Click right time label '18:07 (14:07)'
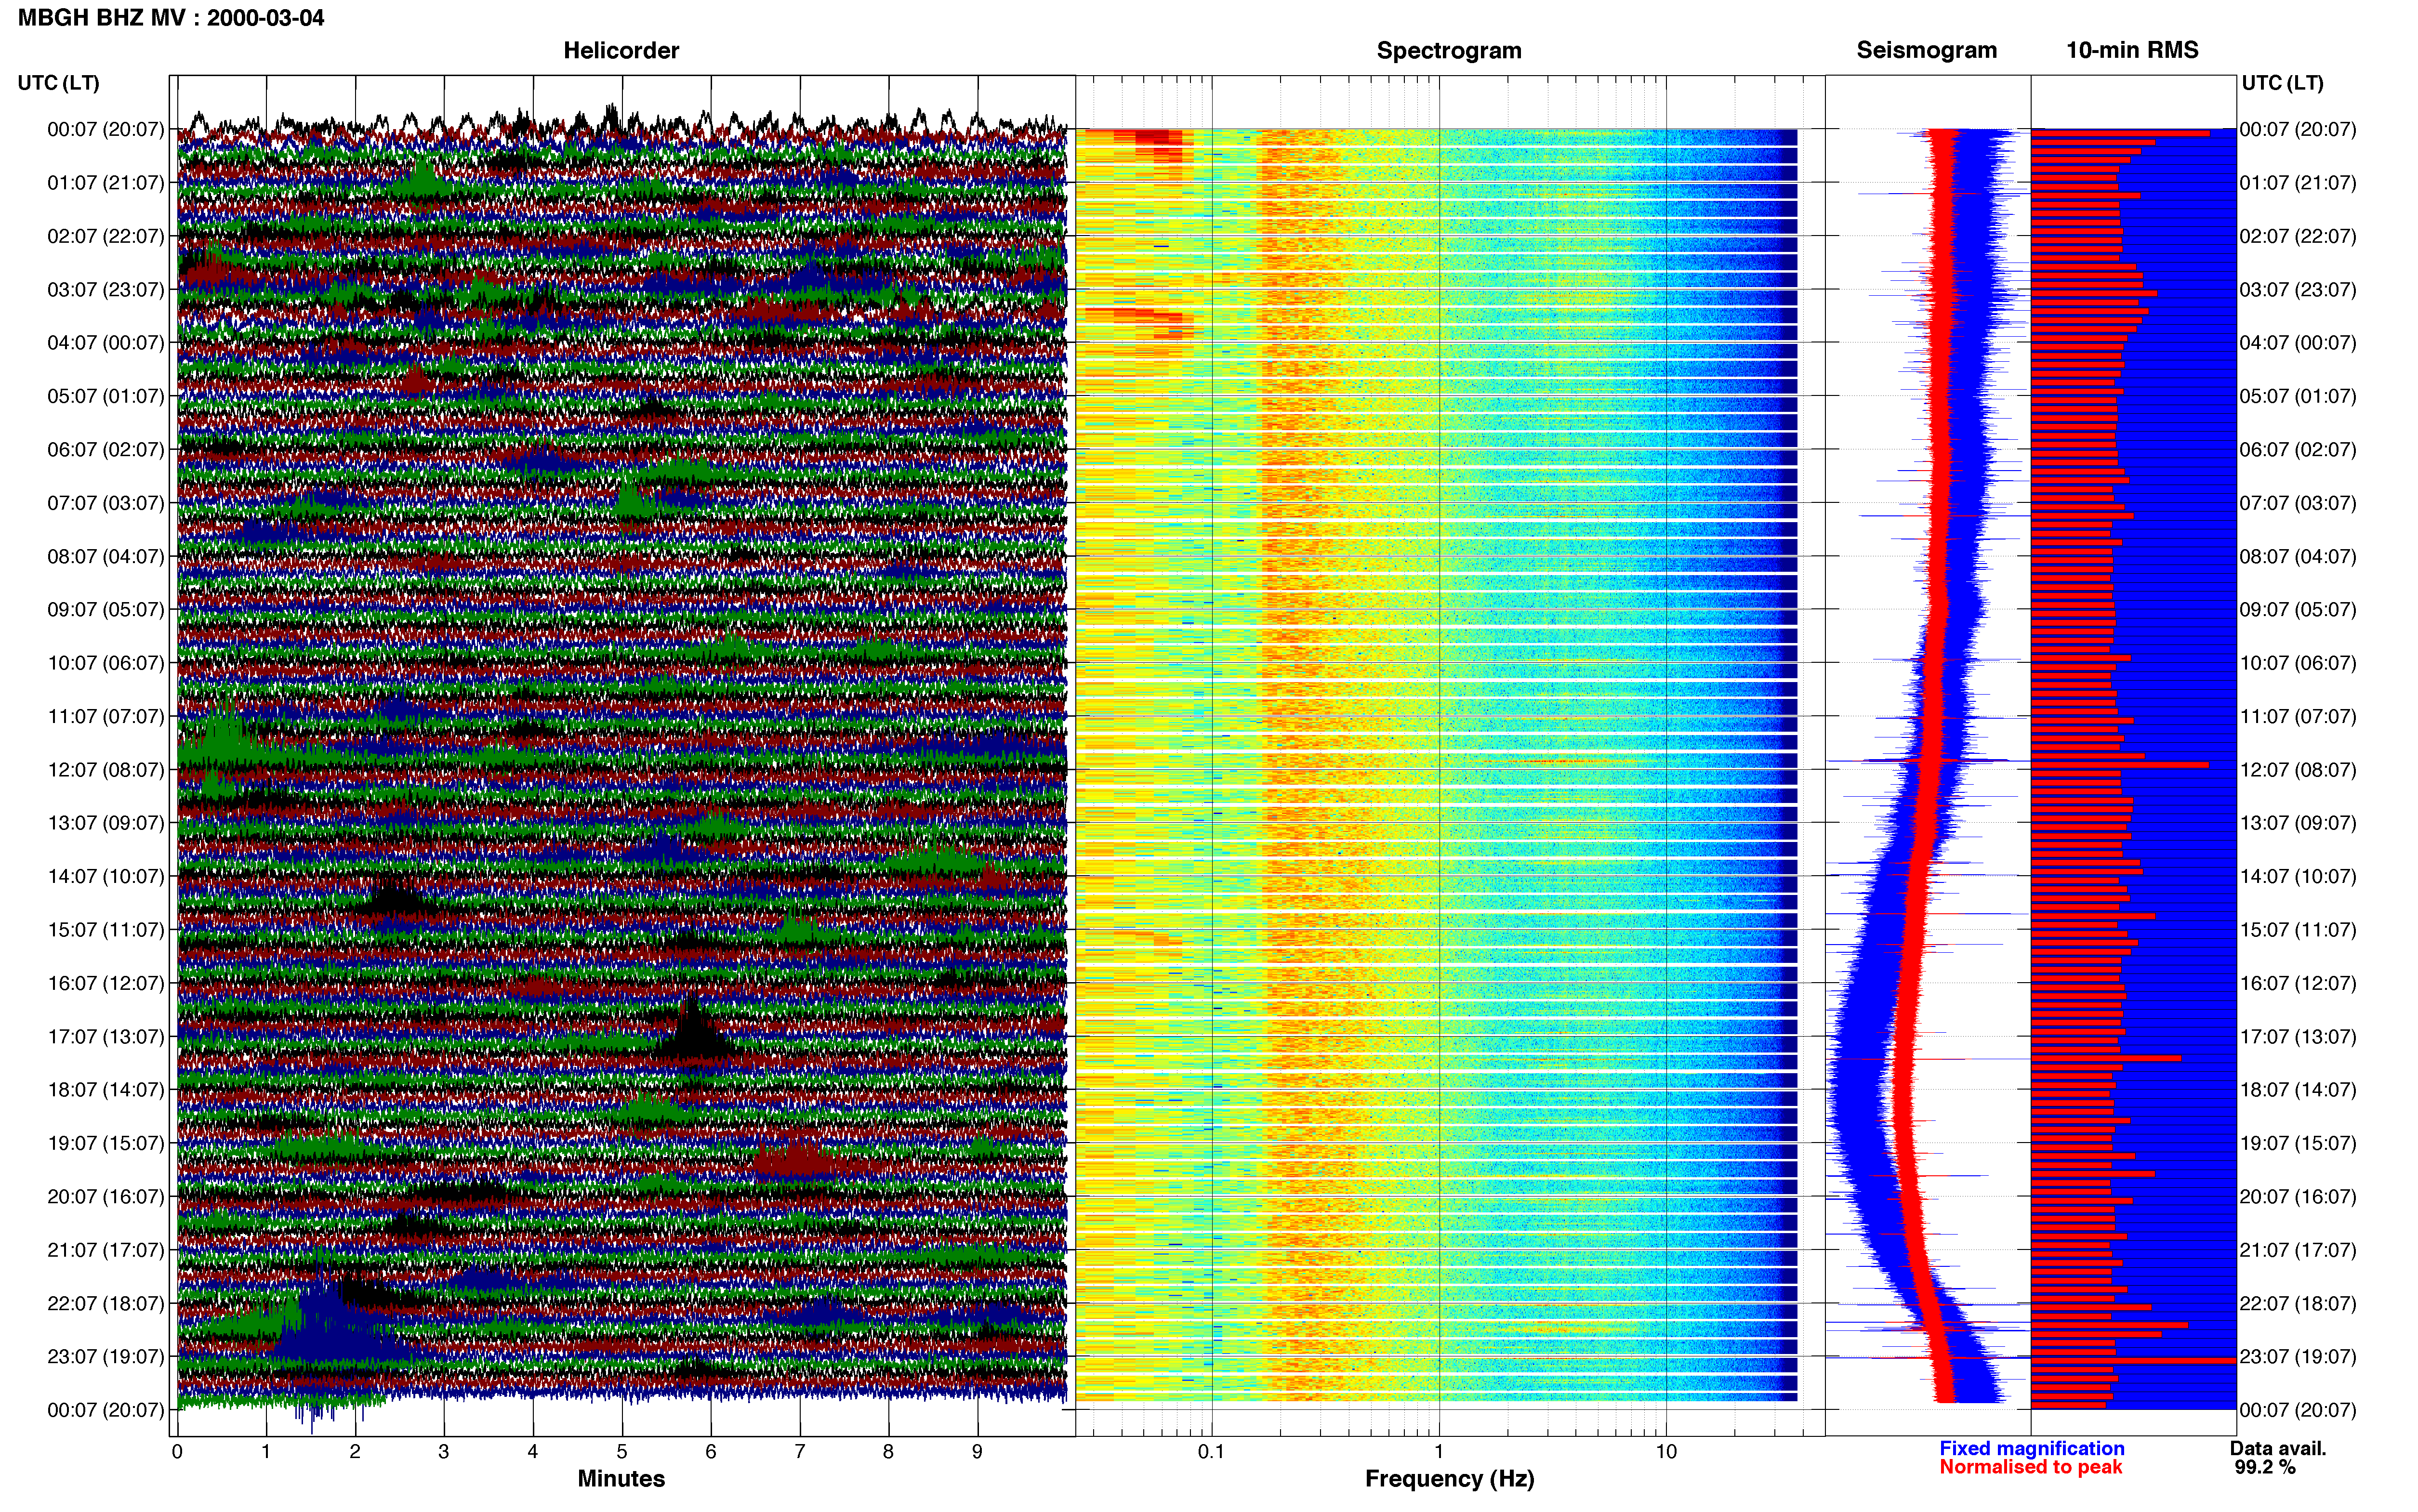The height and width of the screenshot is (1512, 2418). pos(2298,1090)
